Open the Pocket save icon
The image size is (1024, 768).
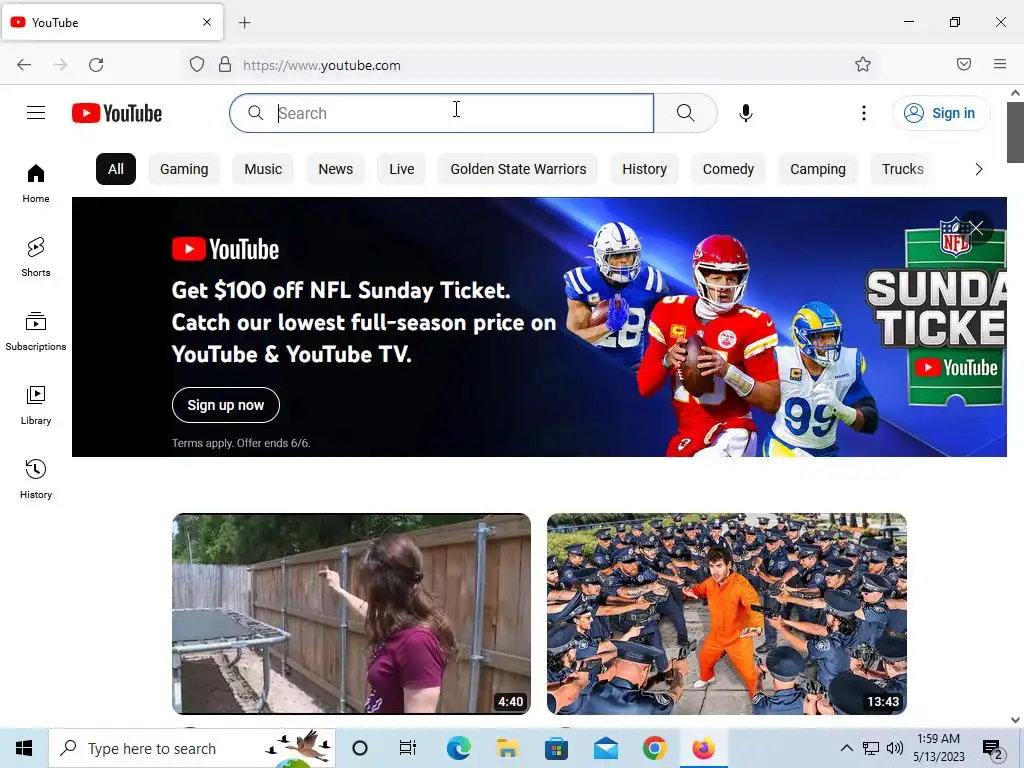coord(964,64)
